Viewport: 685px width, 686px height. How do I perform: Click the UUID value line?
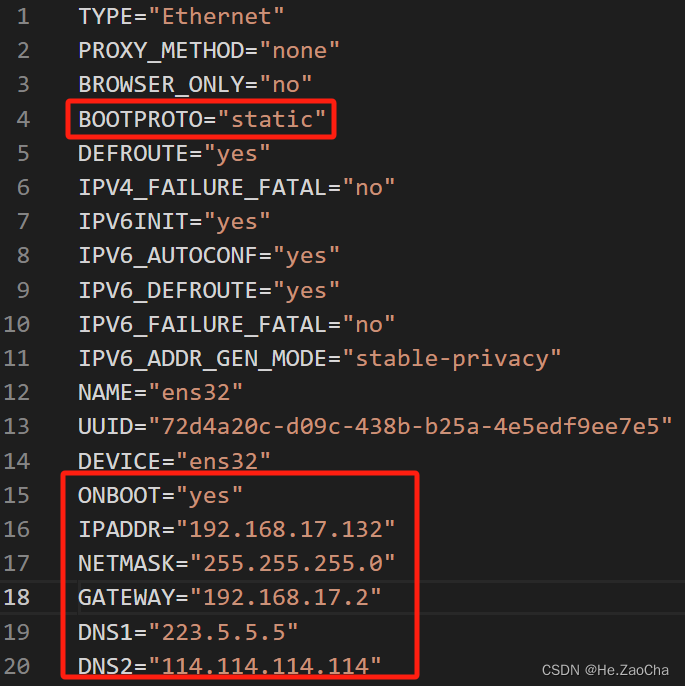click(x=375, y=427)
